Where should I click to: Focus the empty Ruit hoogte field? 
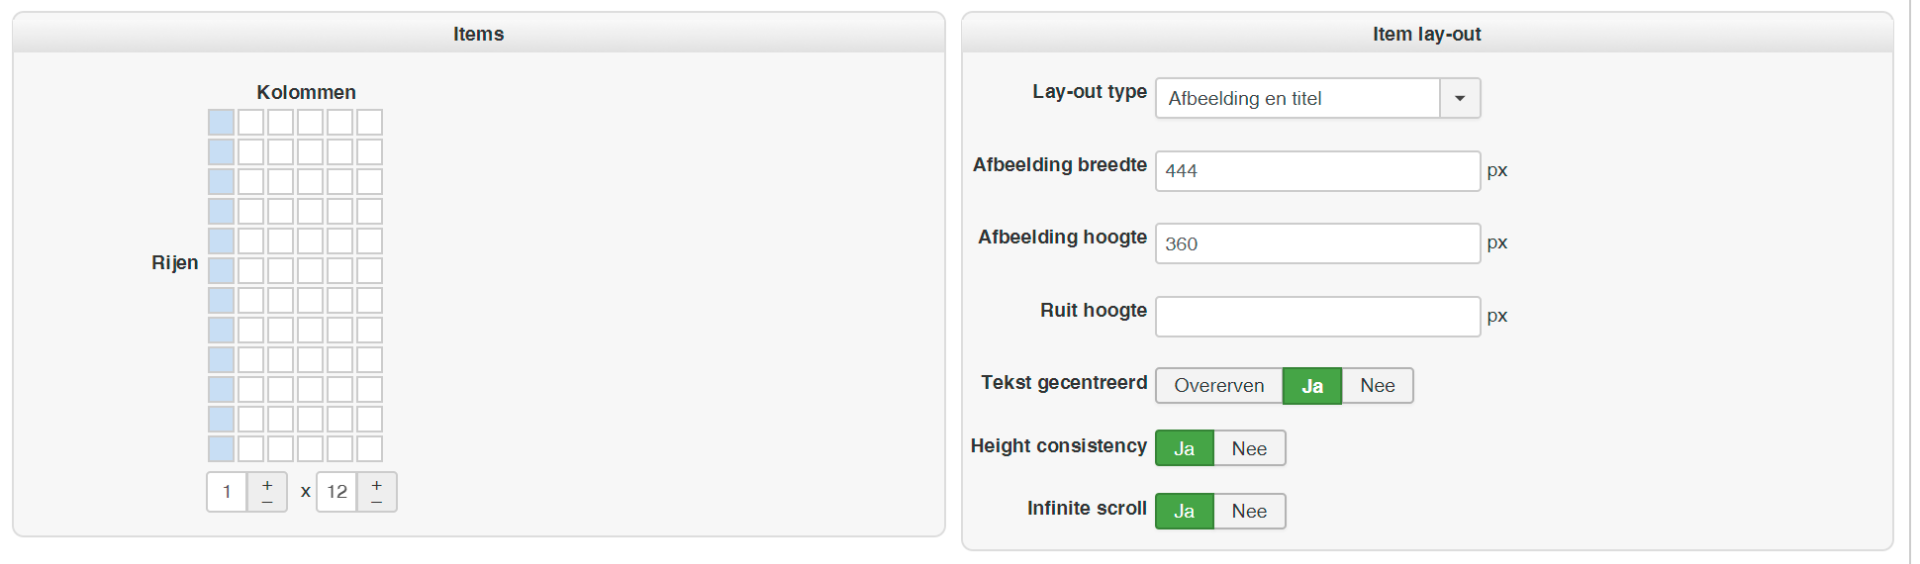pos(1317,316)
